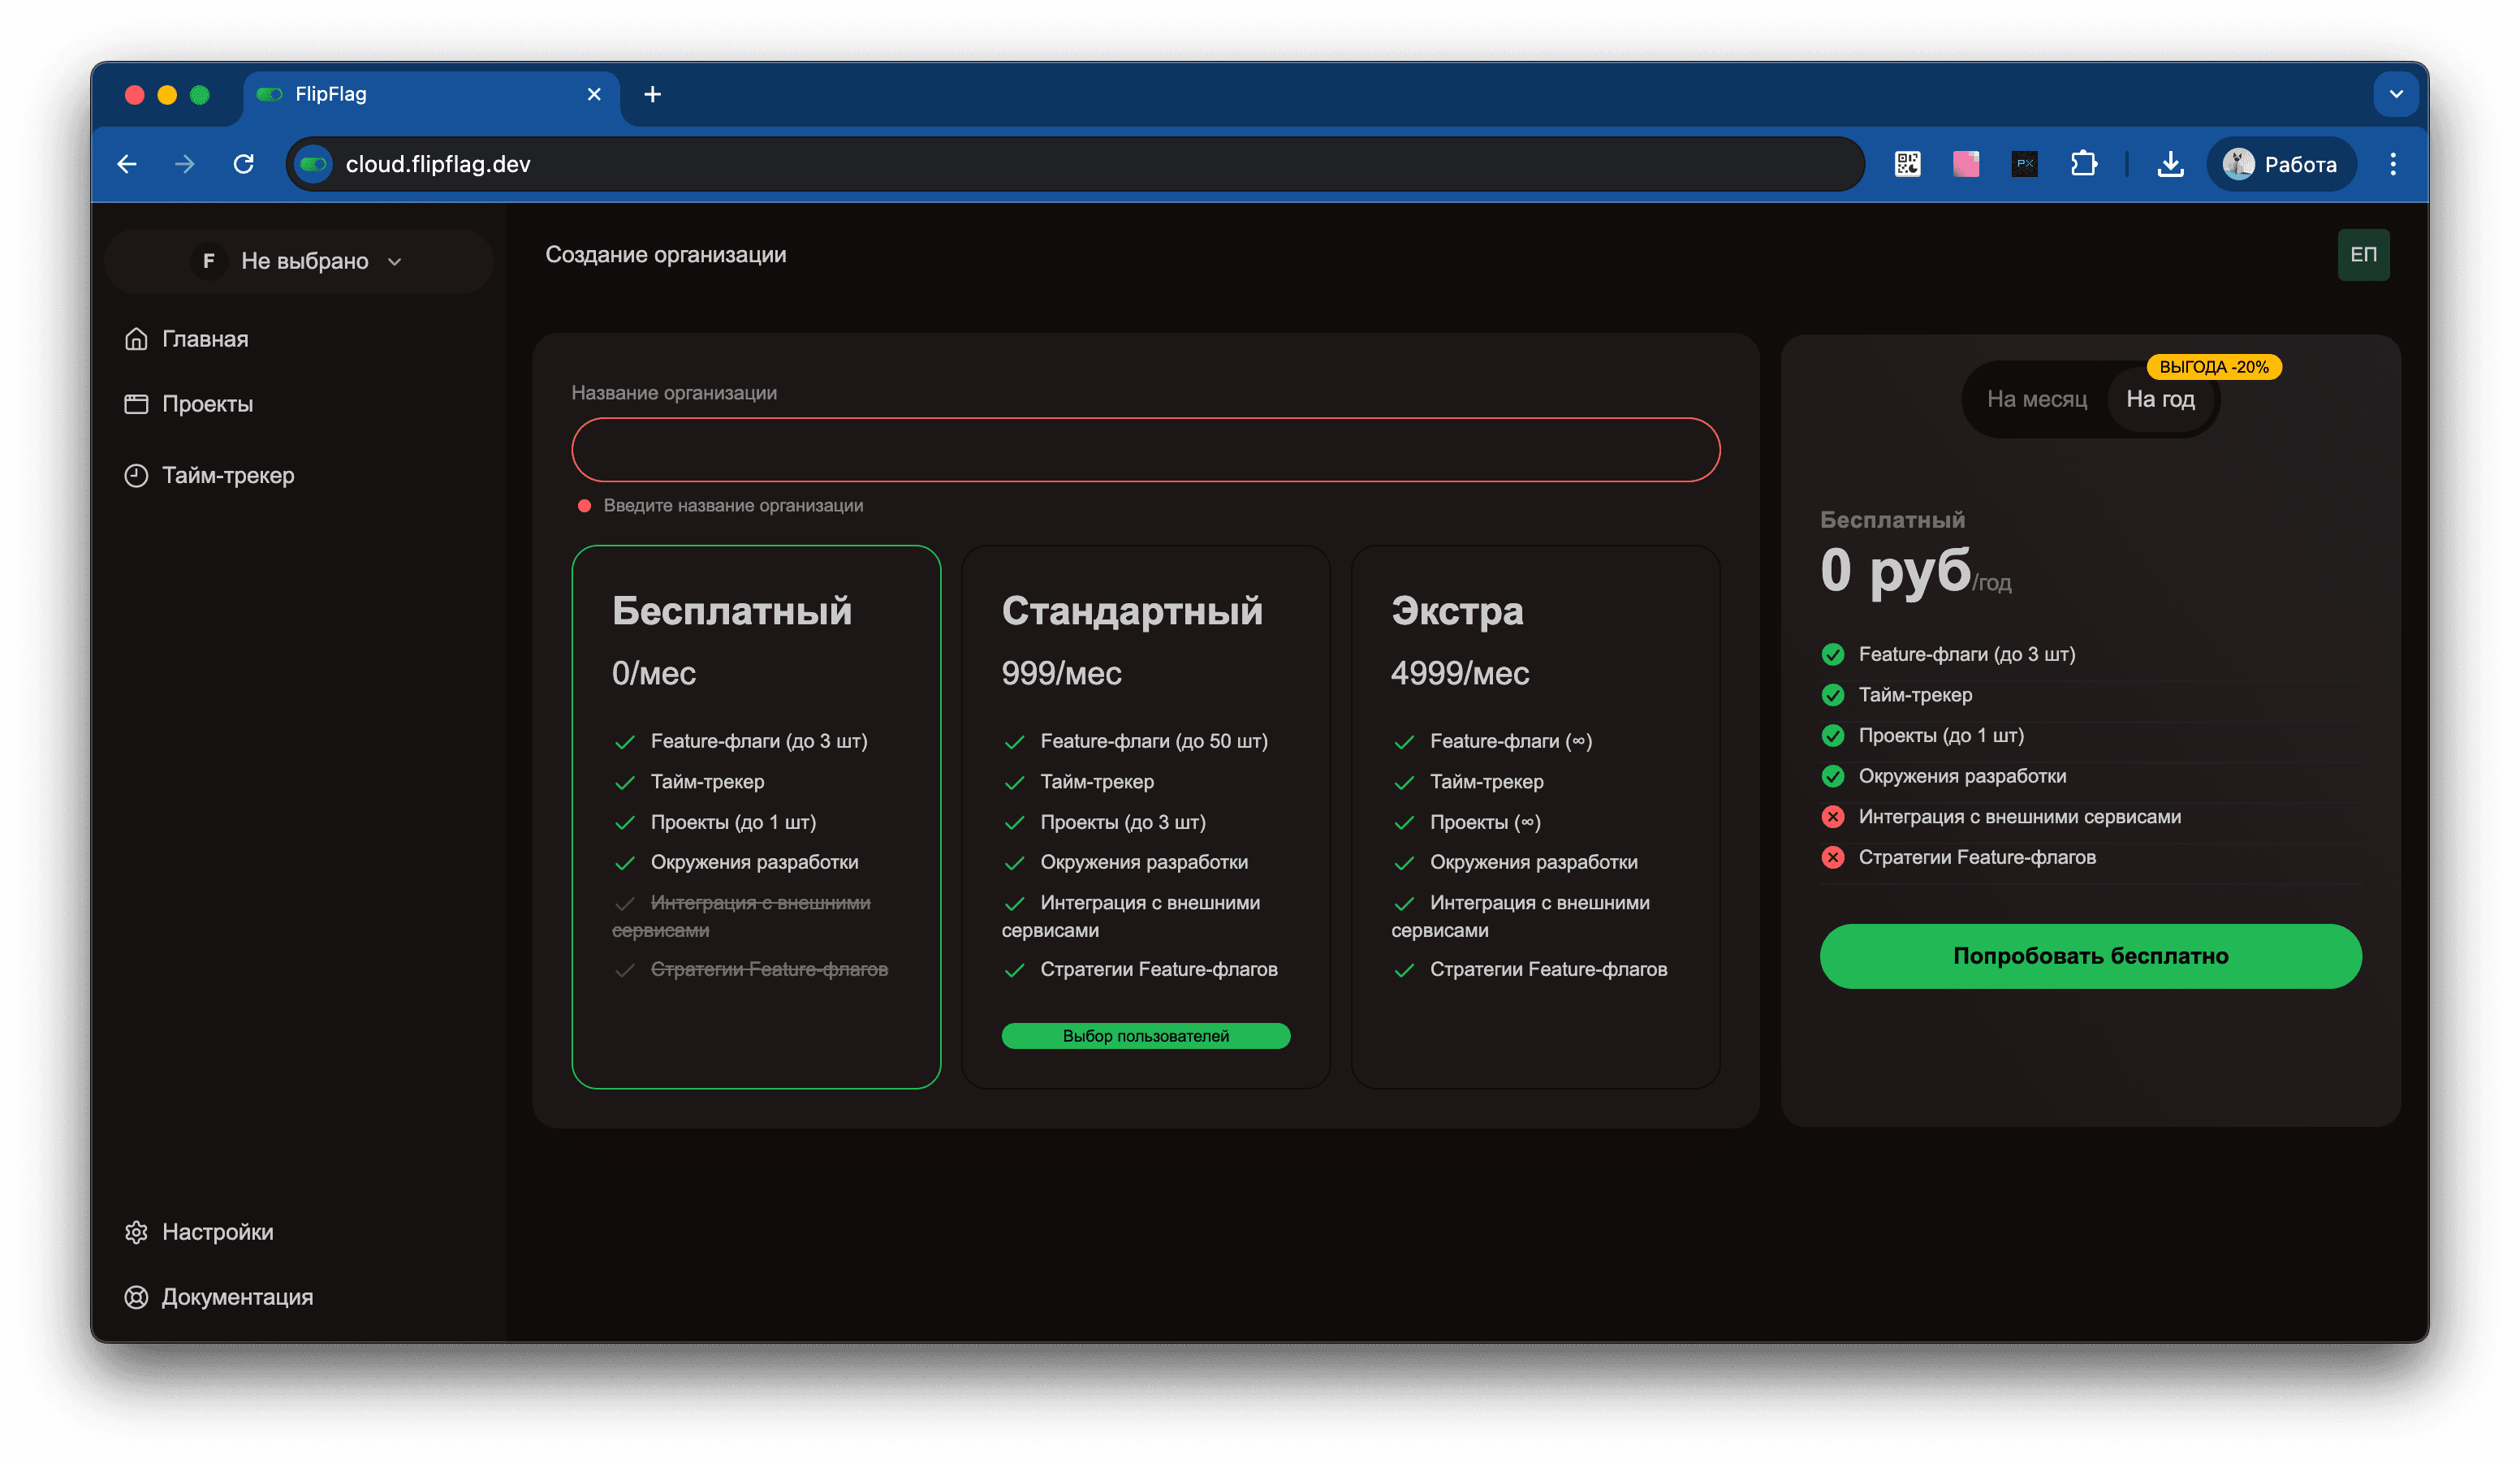Open the Документация section
The image size is (2520, 1463).
pos(237,1297)
